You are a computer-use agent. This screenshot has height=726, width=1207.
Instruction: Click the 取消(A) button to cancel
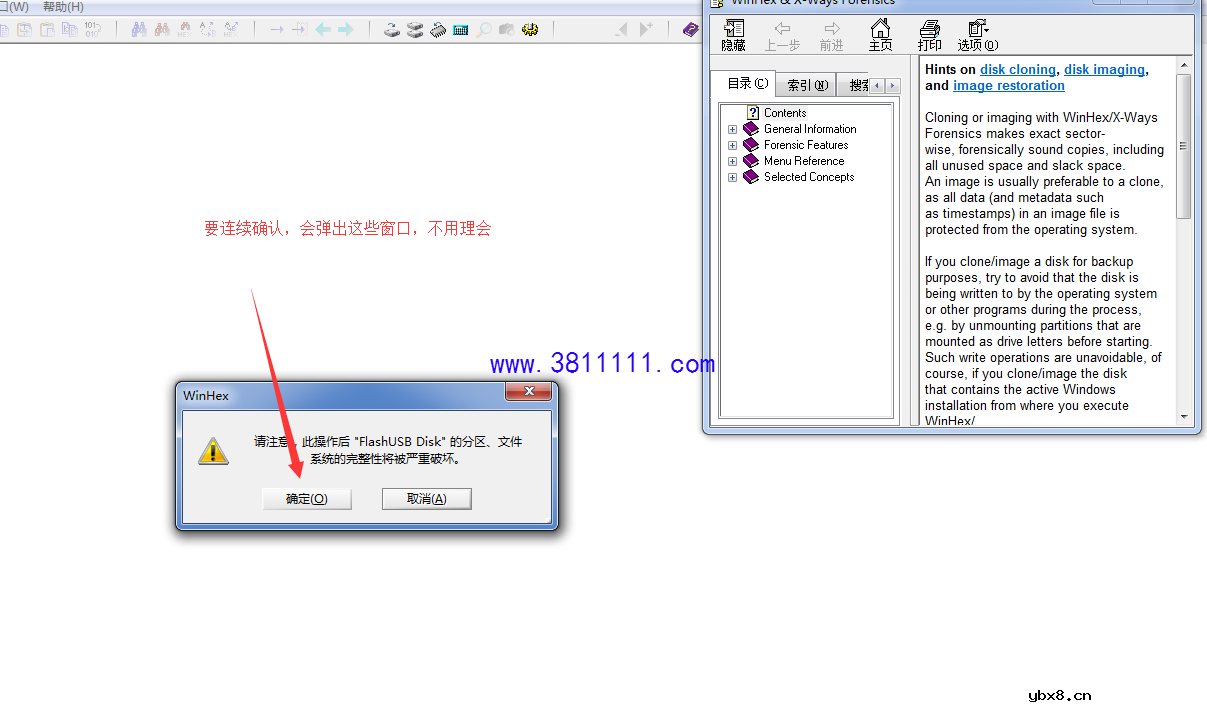click(426, 498)
